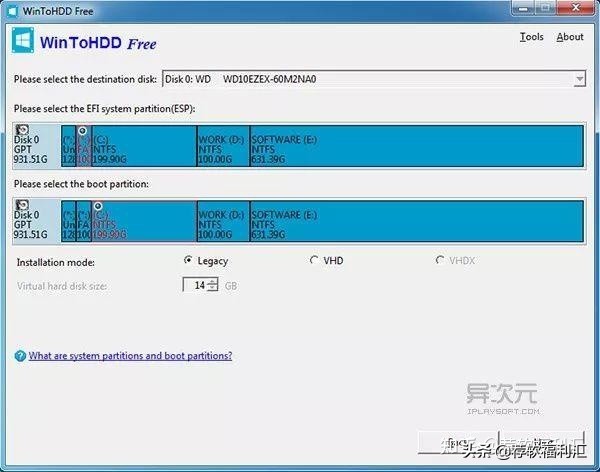Choose (C:) NTFS 199.90G as the ESP partition
This screenshot has height=472, width=600.
[x=144, y=146]
